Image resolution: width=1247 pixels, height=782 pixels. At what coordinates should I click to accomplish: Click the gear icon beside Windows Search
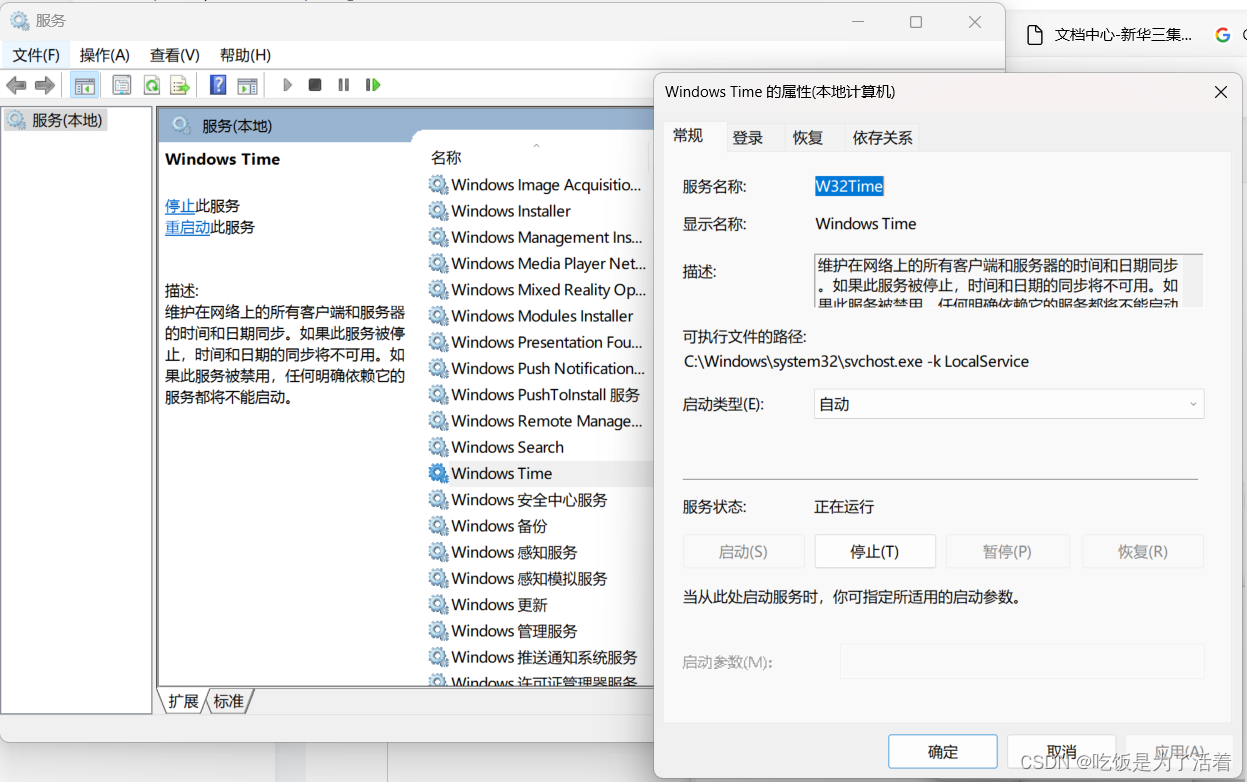(x=438, y=447)
